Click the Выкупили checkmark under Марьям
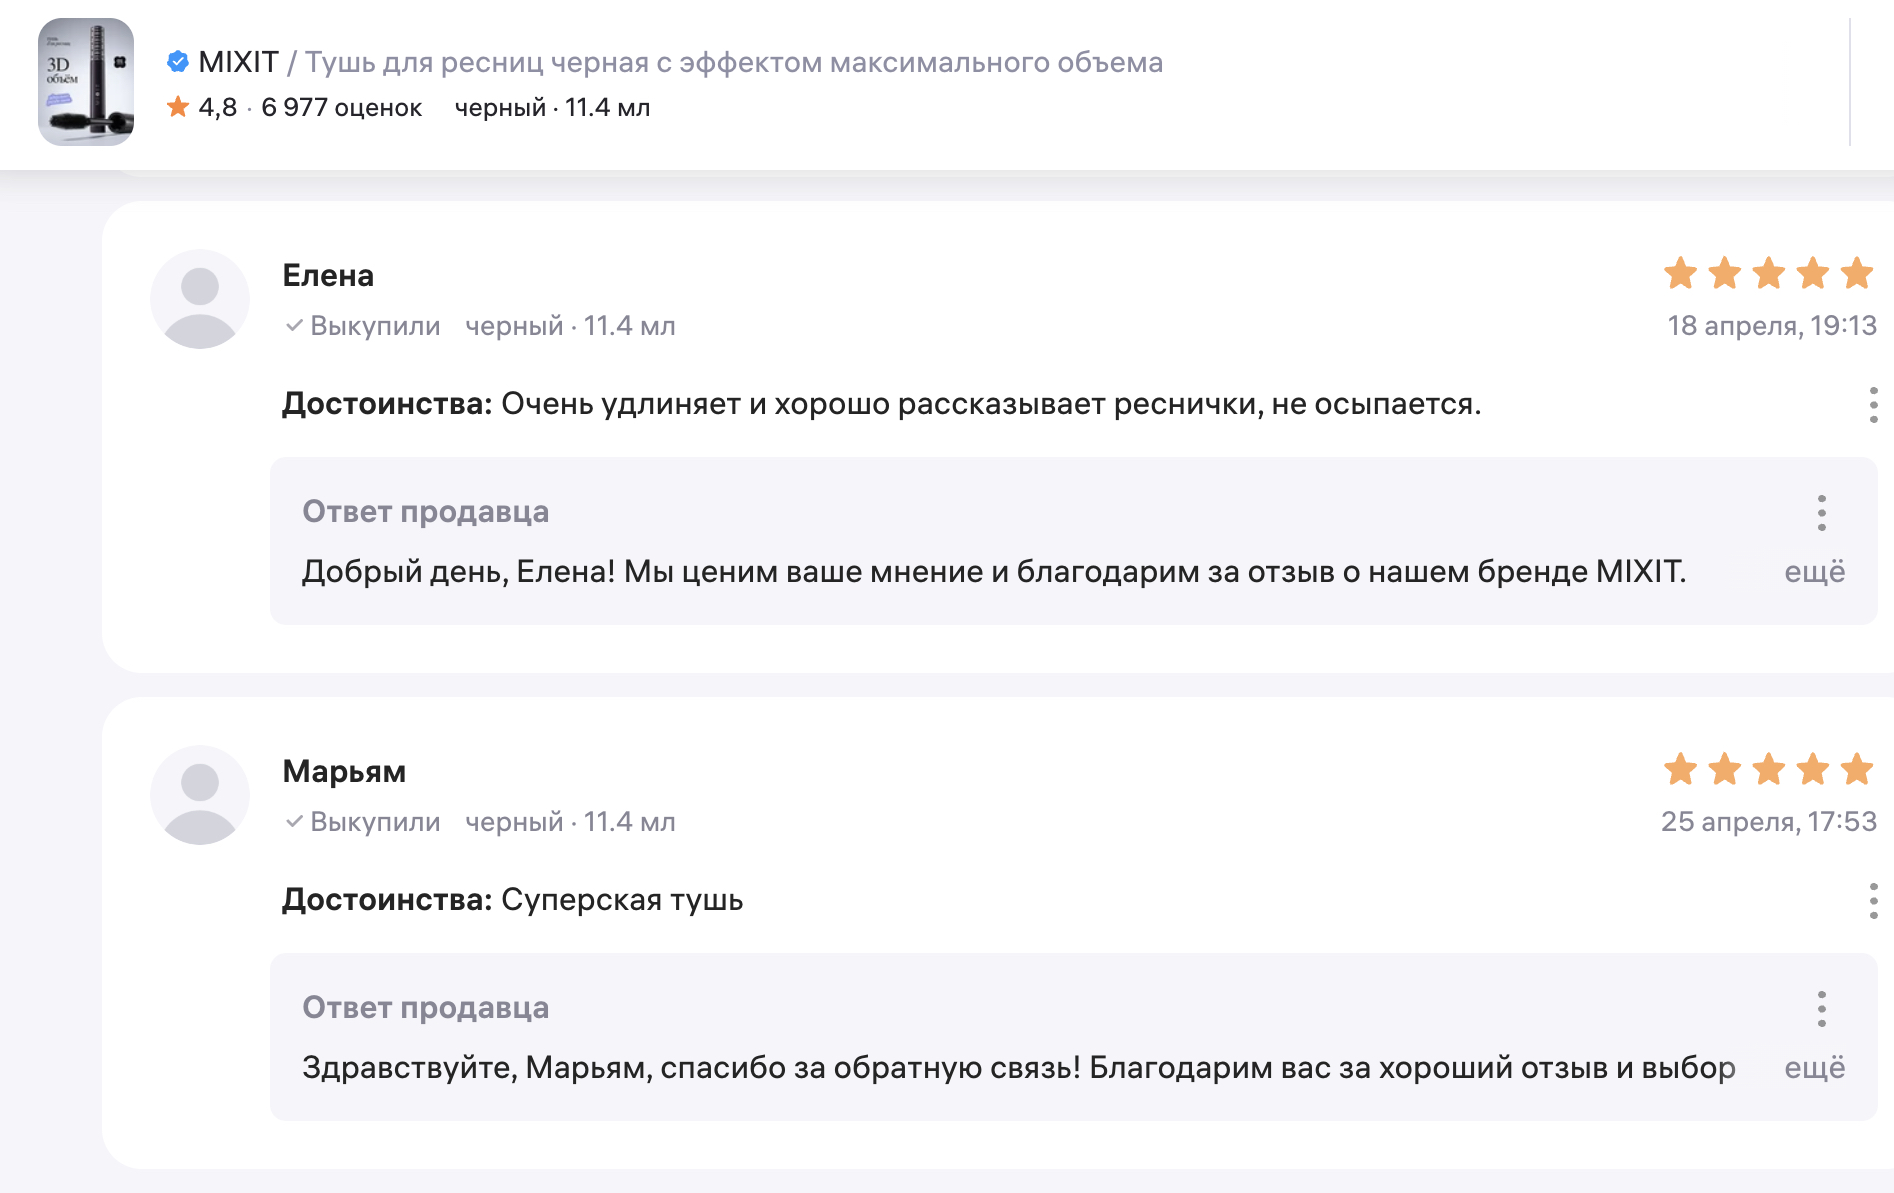 294,821
